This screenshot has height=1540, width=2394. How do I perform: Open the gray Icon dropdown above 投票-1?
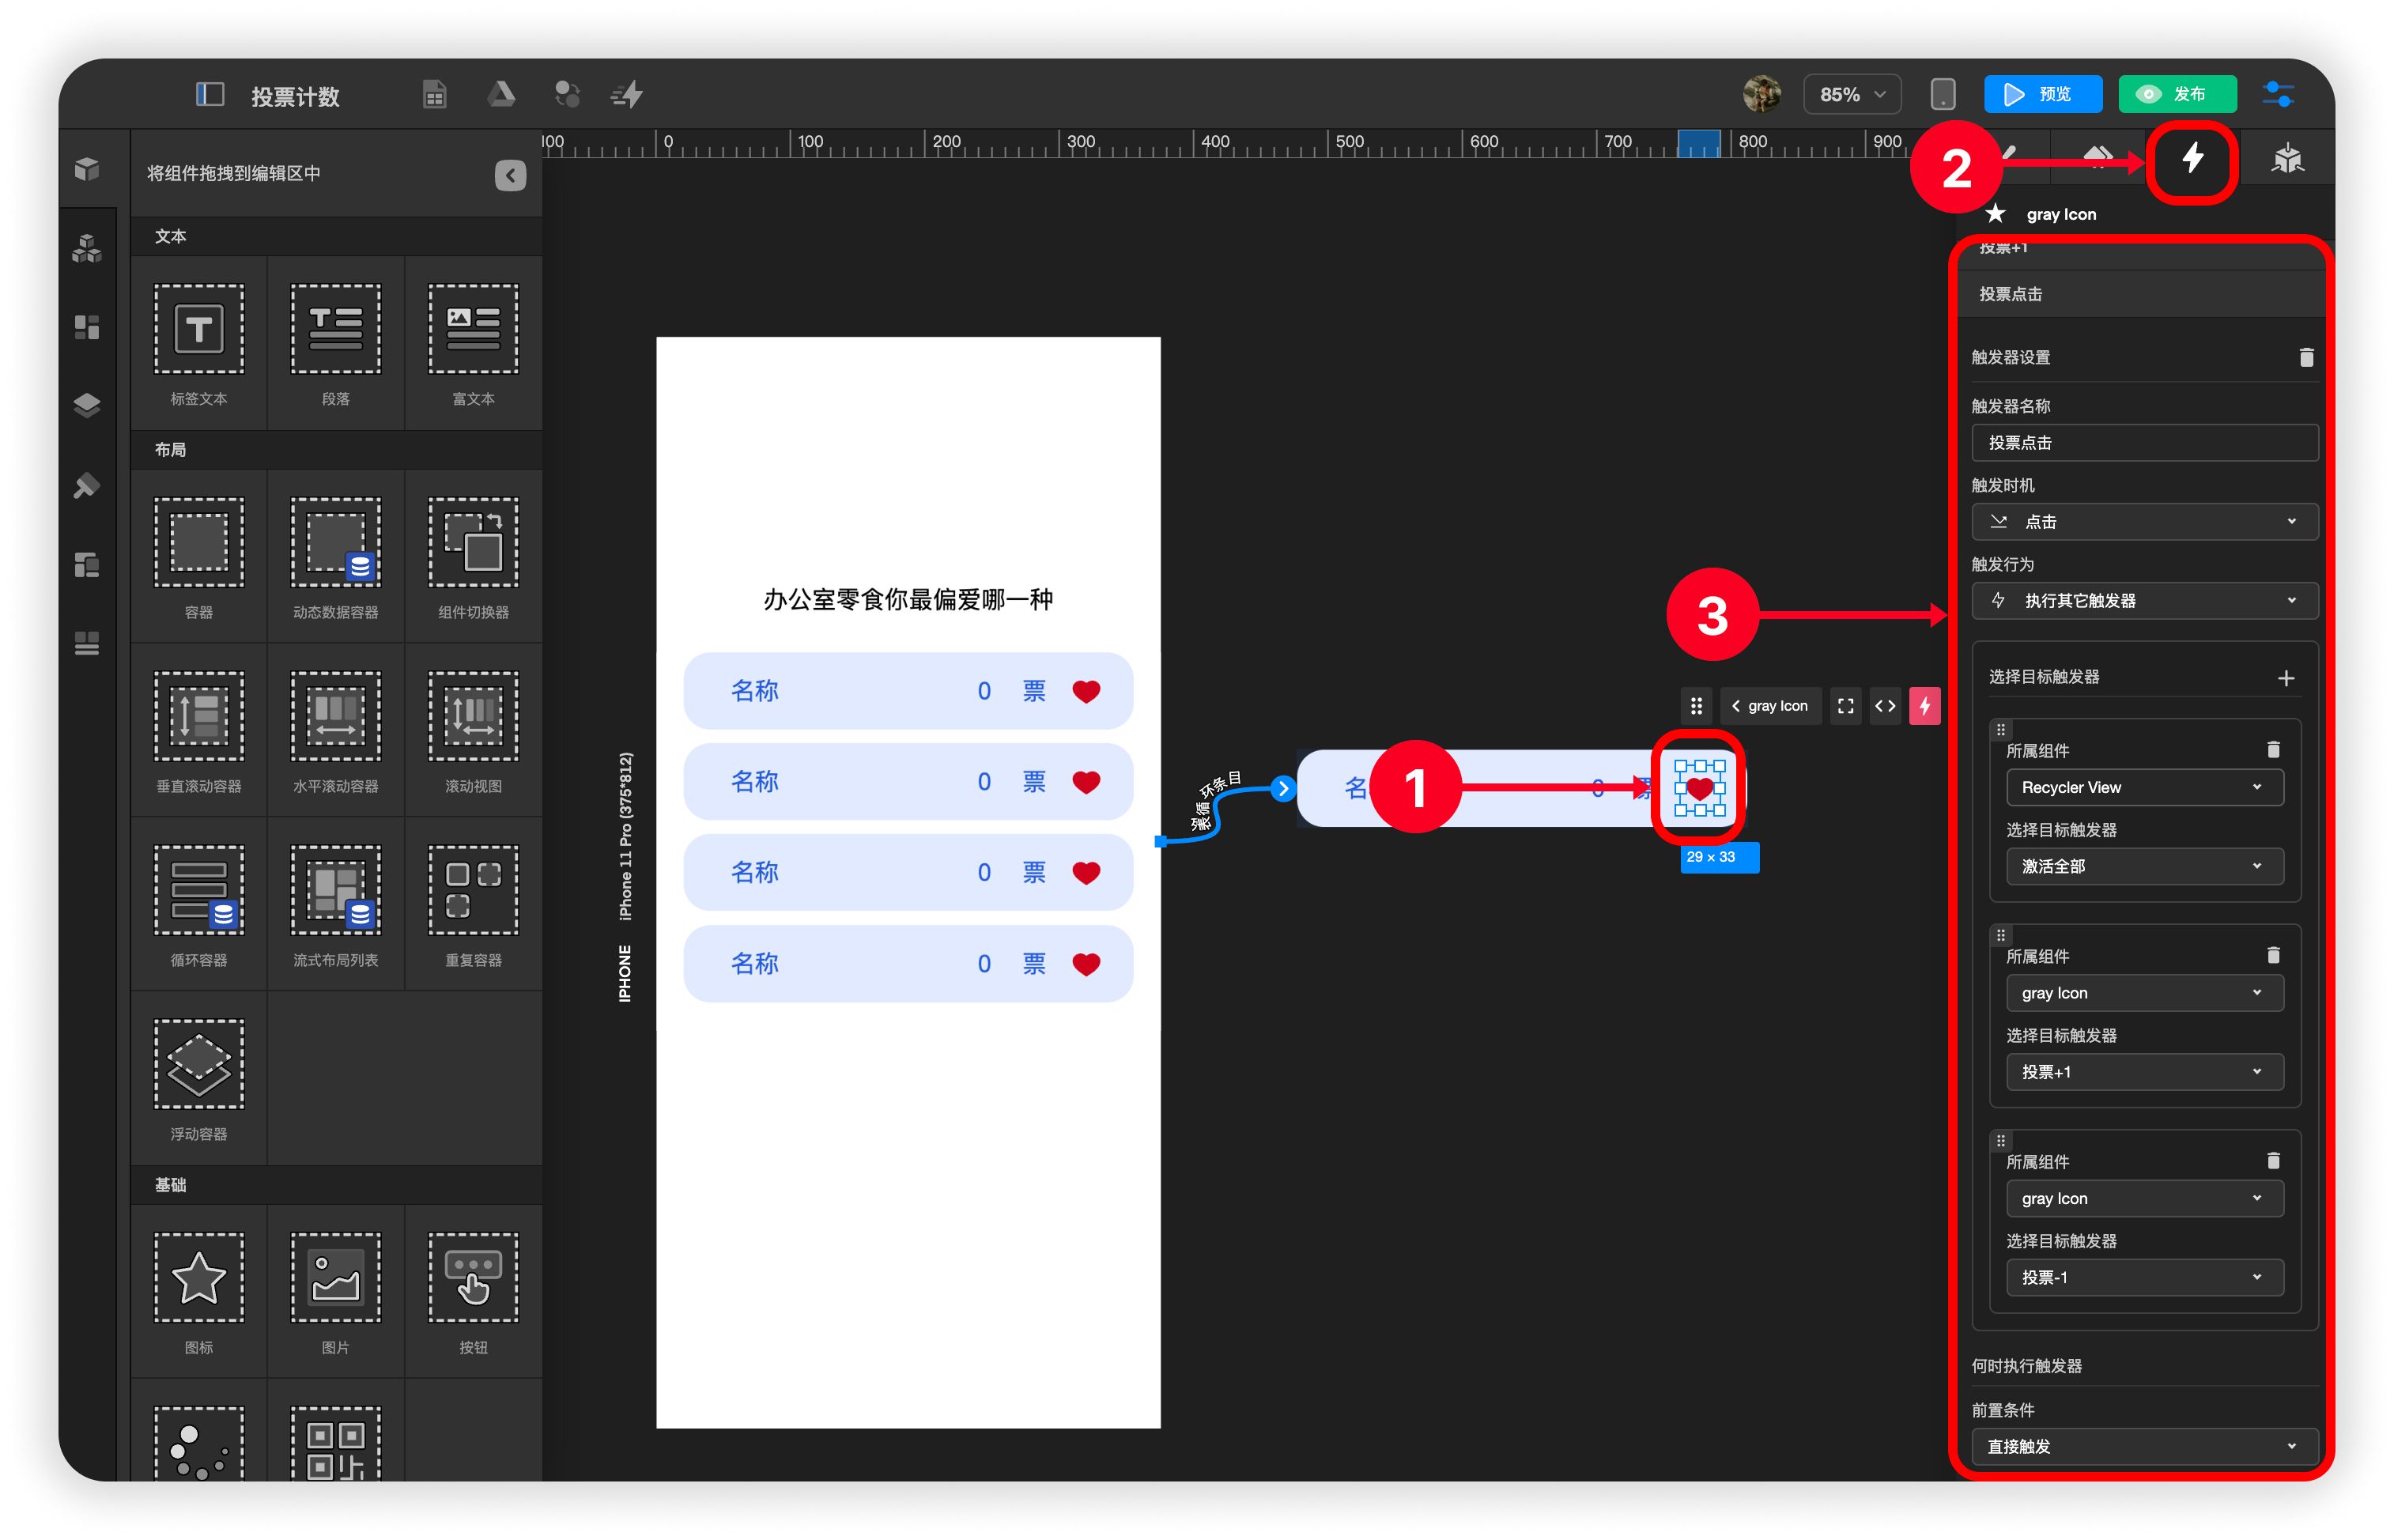tap(2144, 1198)
